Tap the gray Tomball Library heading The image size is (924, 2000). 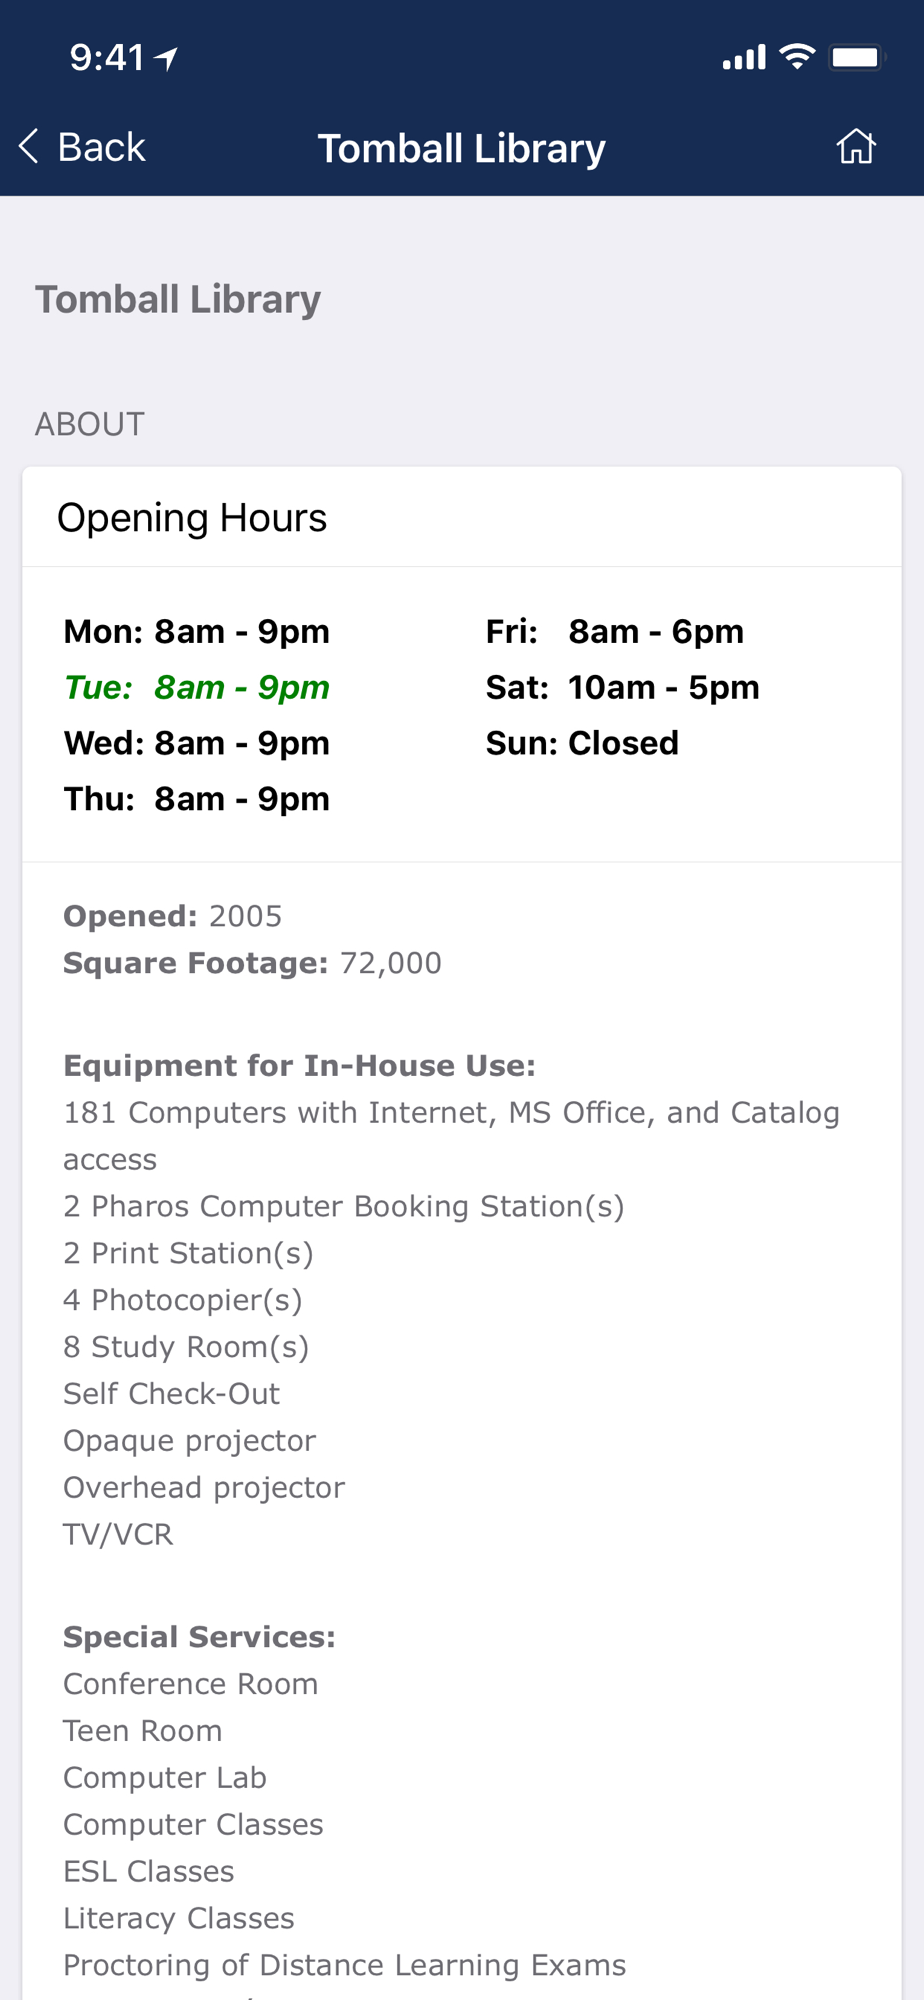178,299
